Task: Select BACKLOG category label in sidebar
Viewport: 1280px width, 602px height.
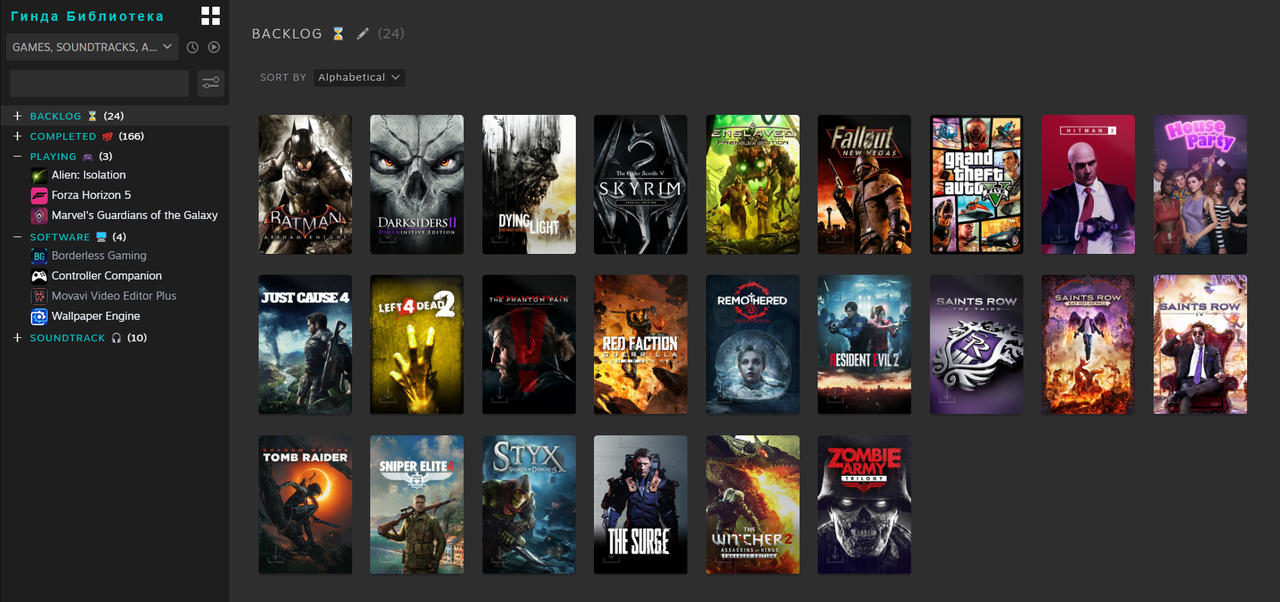Action: point(56,116)
